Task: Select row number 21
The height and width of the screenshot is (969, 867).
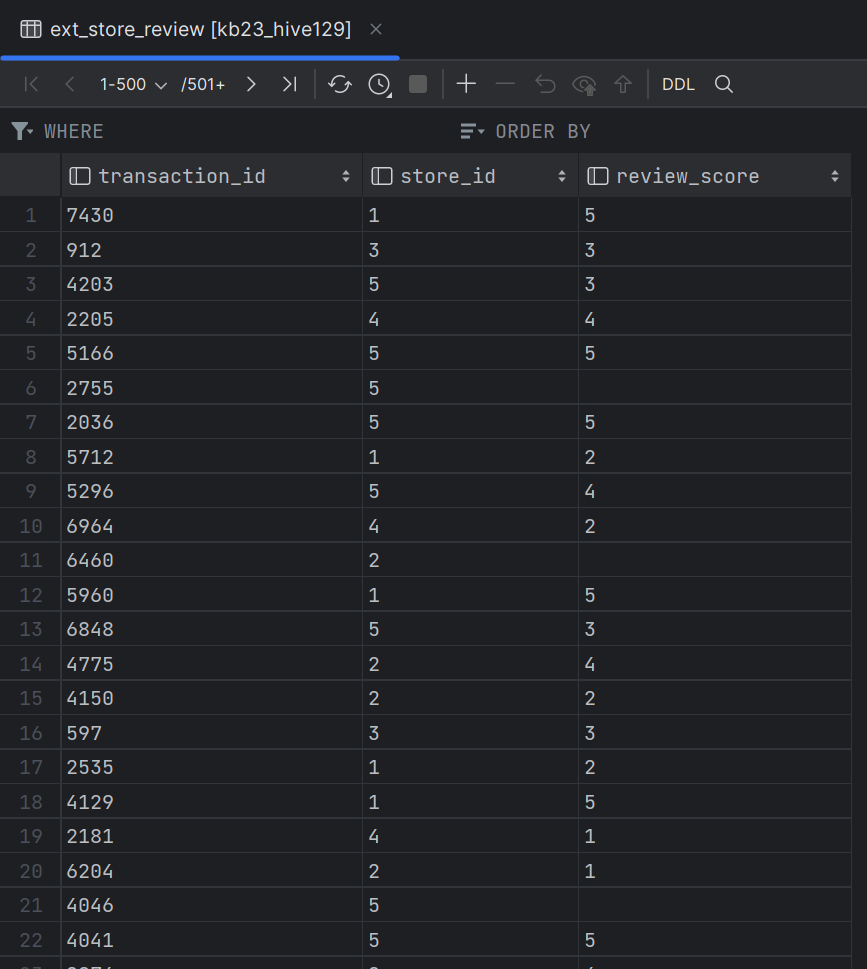Action: 30,905
